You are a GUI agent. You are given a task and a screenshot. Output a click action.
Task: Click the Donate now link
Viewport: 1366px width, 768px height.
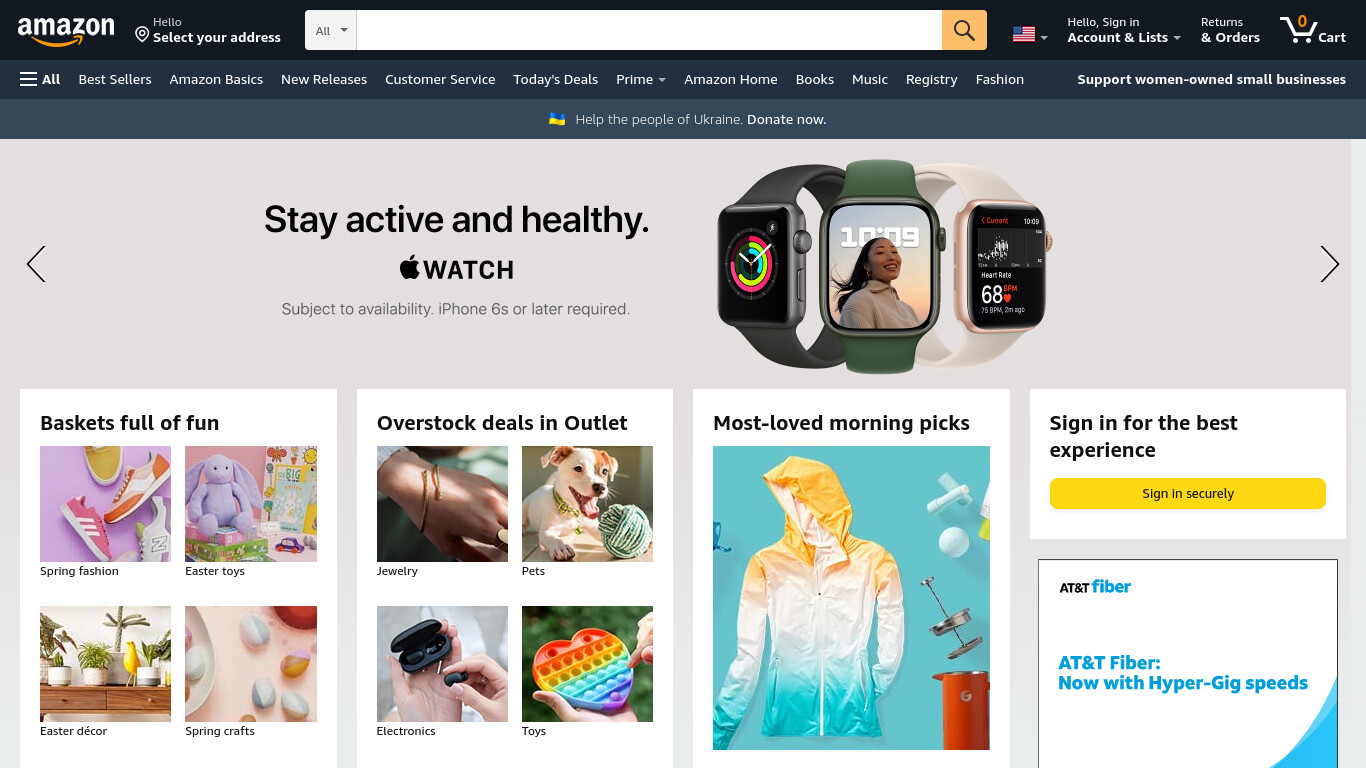786,119
